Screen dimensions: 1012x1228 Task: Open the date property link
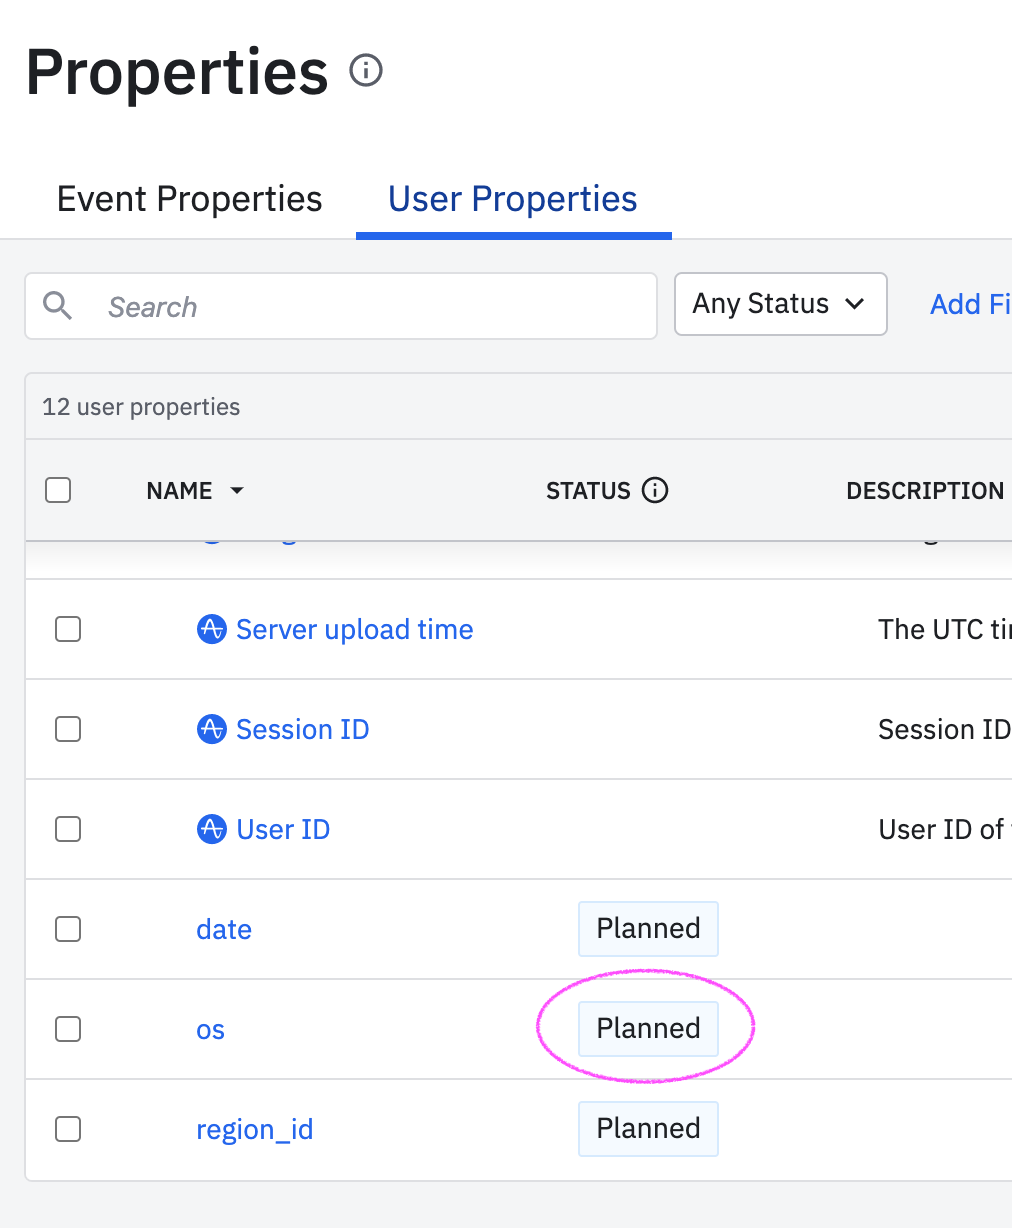224,930
